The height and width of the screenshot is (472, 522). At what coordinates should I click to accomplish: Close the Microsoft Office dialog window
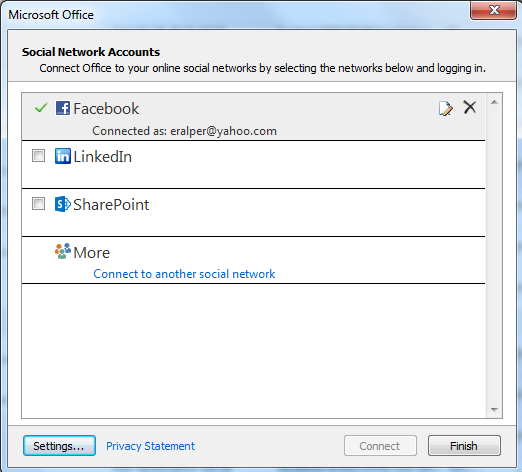[x=494, y=10]
